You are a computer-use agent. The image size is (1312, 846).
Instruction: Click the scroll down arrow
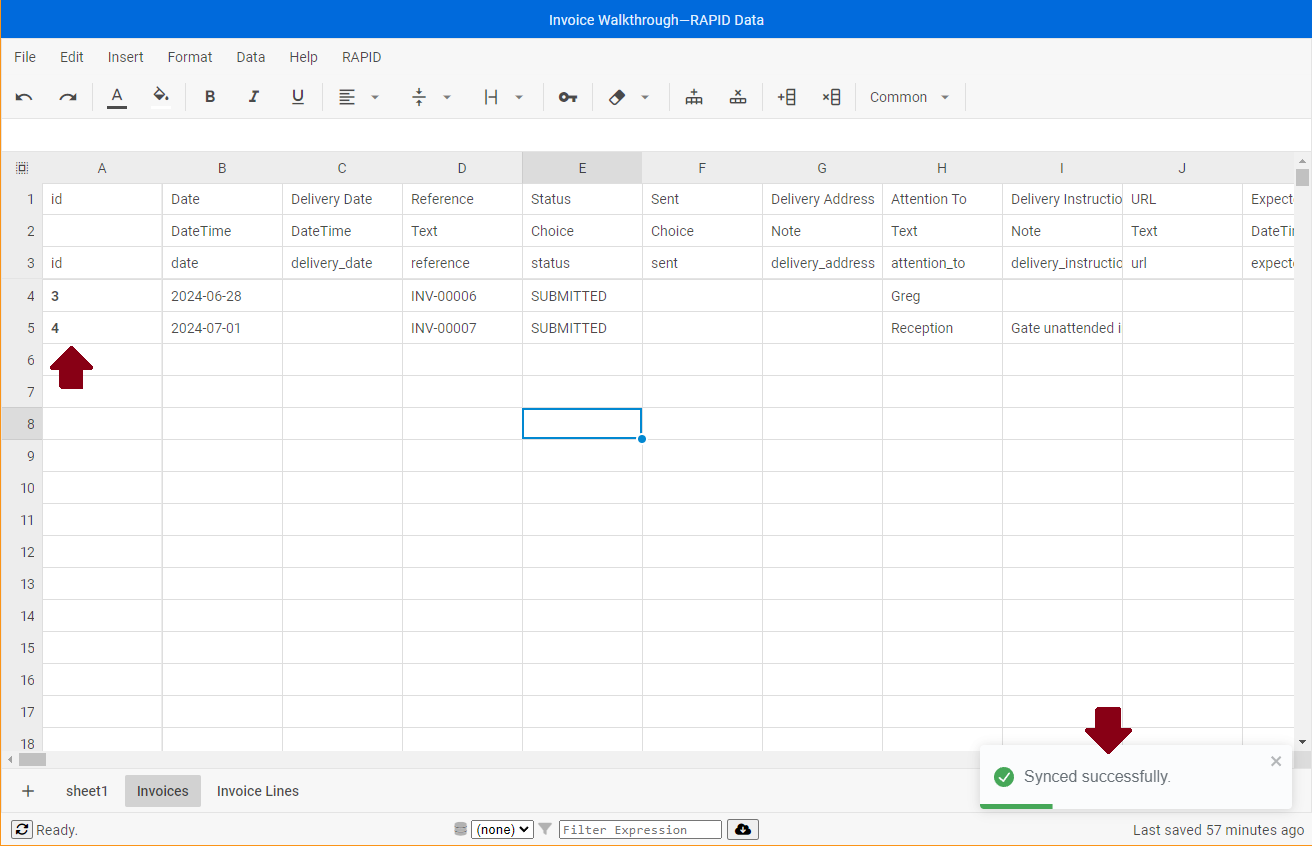pyautogui.click(x=1302, y=741)
